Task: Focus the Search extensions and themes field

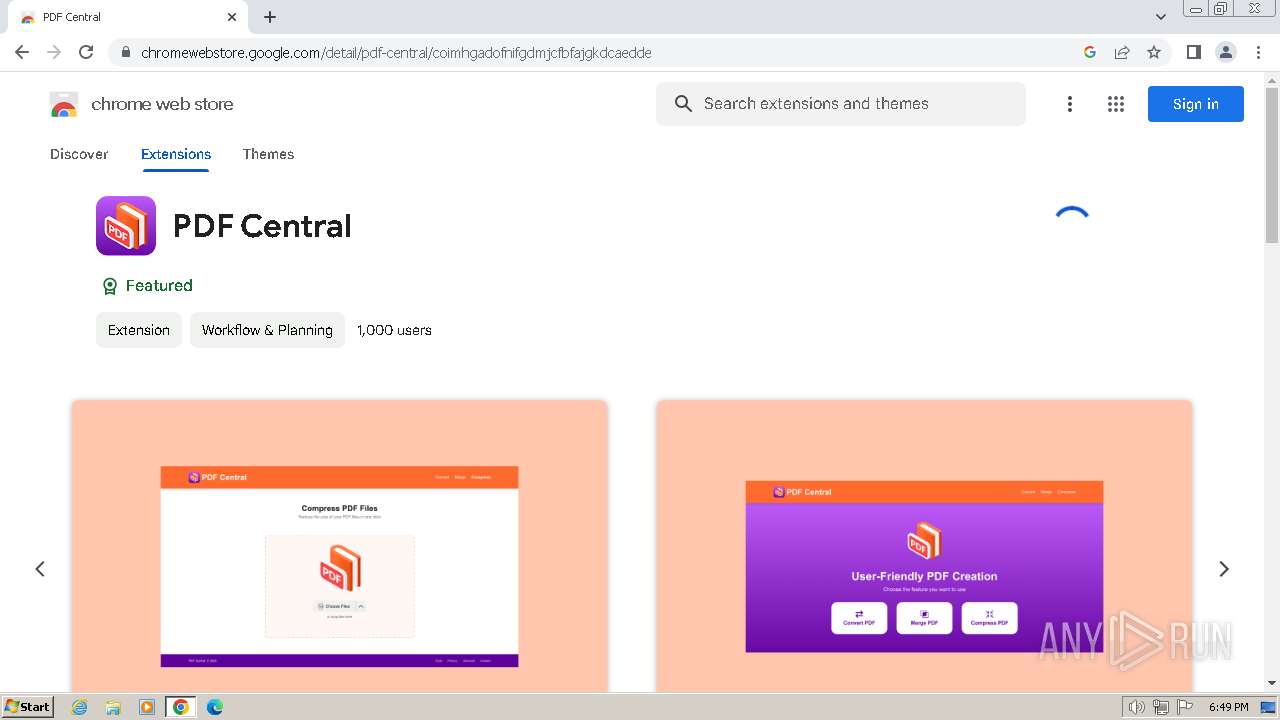Action: coord(840,104)
